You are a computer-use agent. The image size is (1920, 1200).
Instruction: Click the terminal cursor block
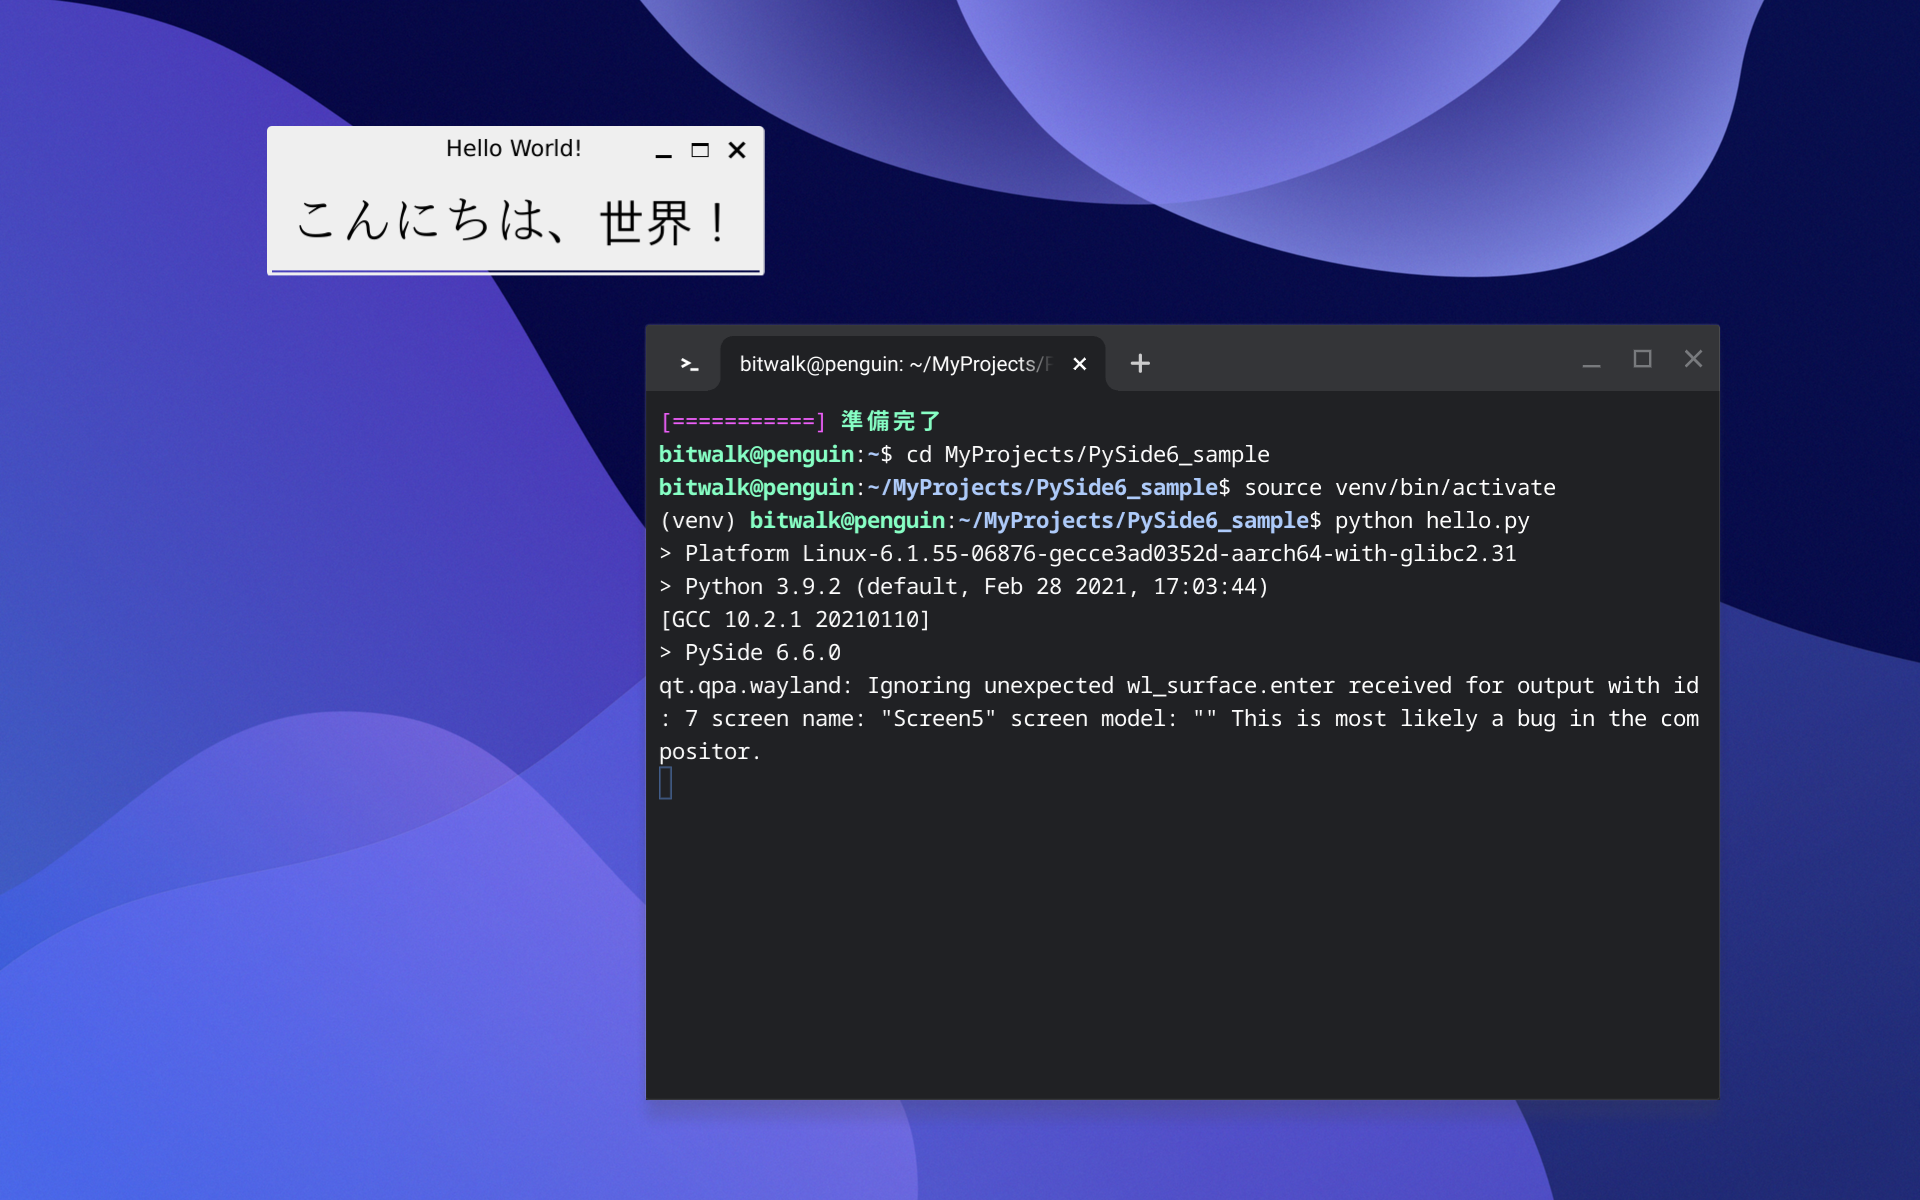pyautogui.click(x=666, y=783)
